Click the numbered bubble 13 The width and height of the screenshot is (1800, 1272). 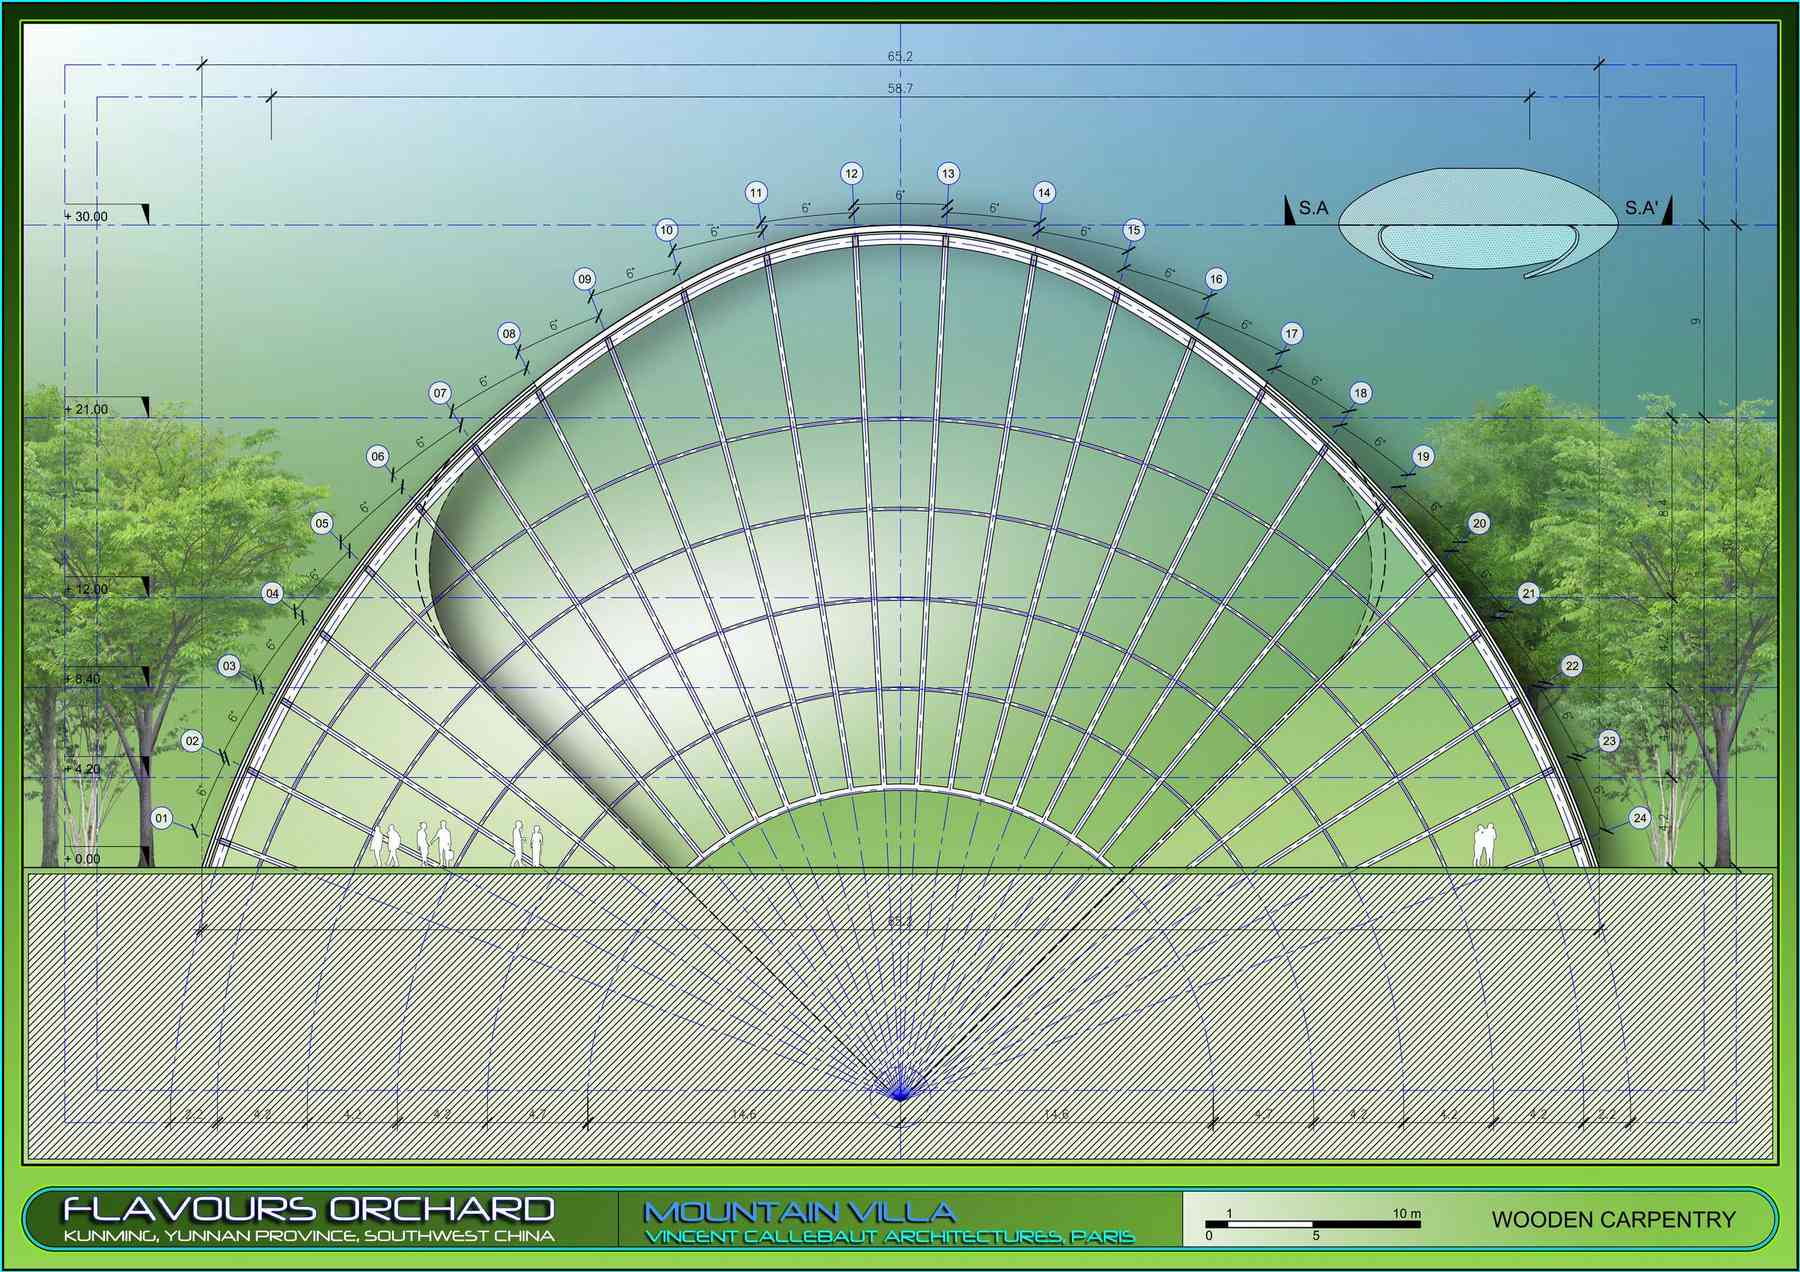pyautogui.click(x=948, y=173)
